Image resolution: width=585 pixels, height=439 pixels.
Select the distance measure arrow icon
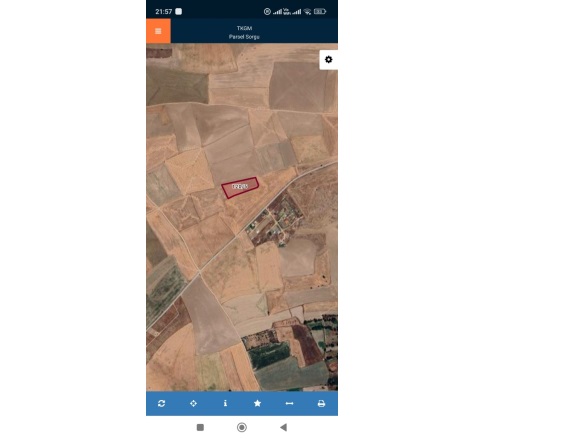click(x=290, y=403)
